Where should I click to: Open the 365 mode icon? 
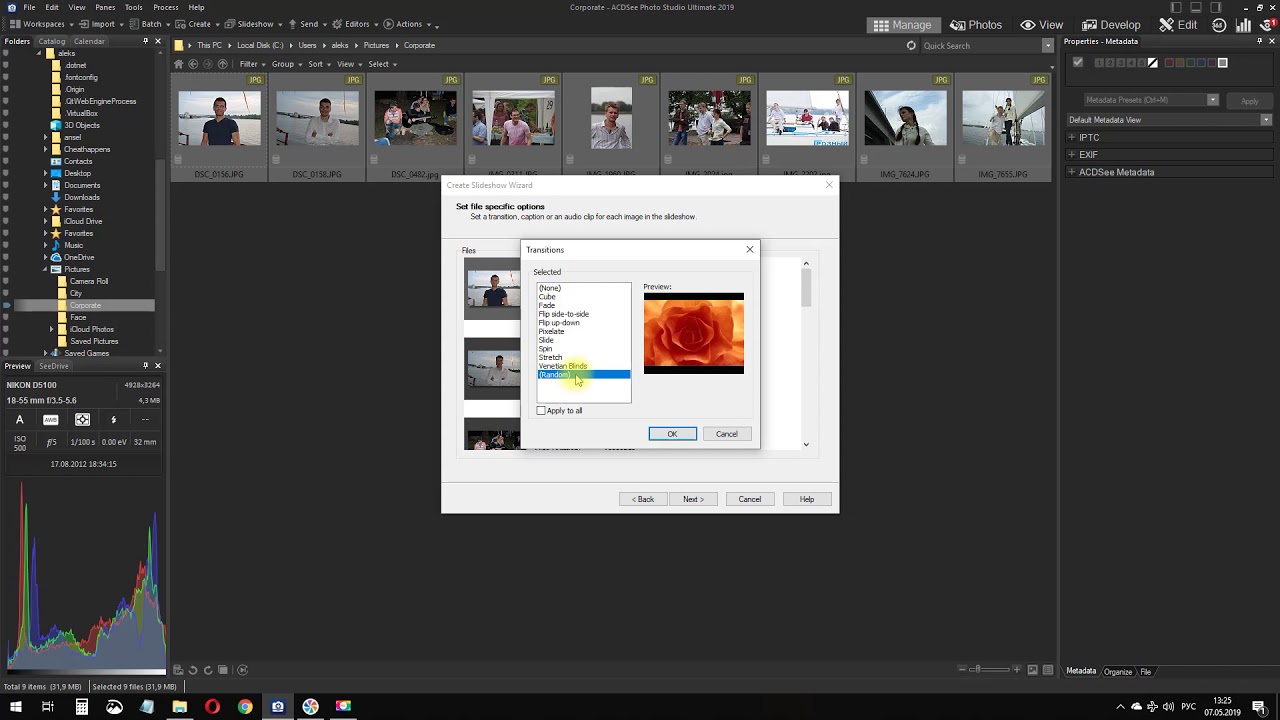click(1218, 25)
